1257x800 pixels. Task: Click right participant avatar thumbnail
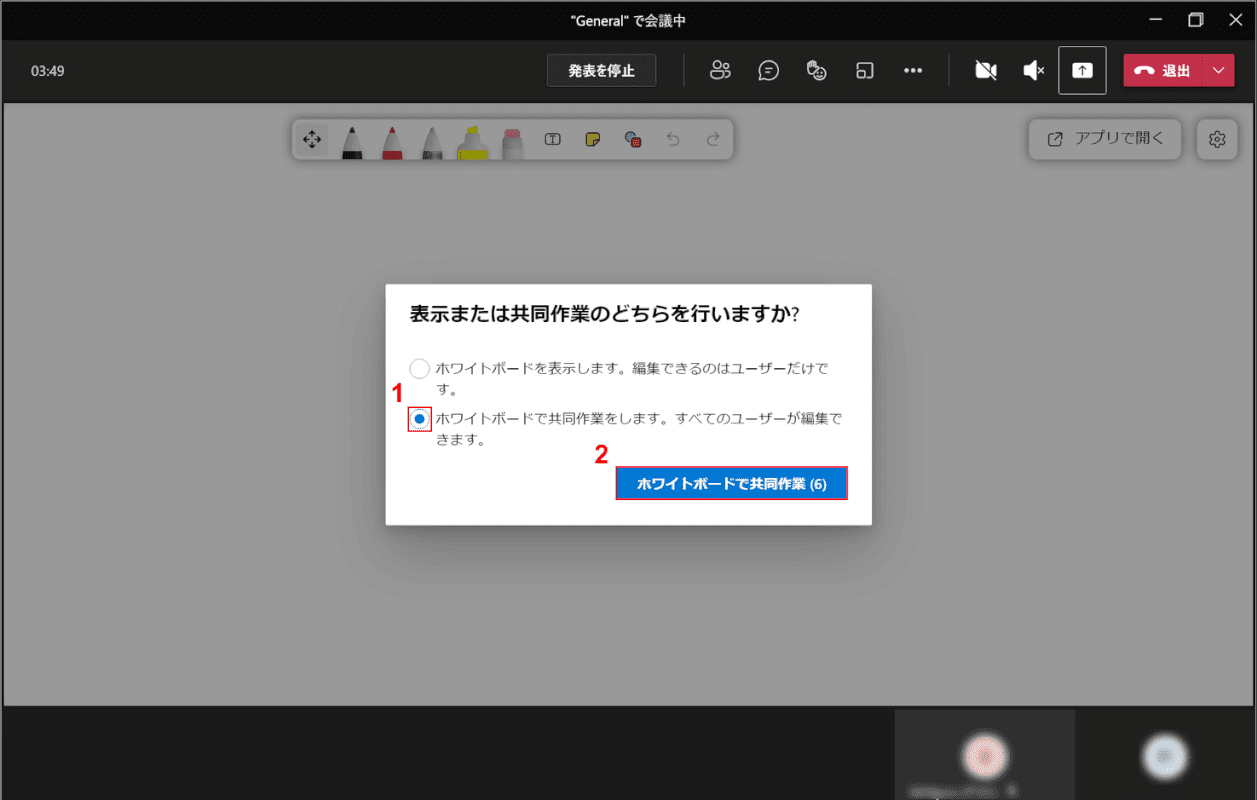pyautogui.click(x=1164, y=756)
